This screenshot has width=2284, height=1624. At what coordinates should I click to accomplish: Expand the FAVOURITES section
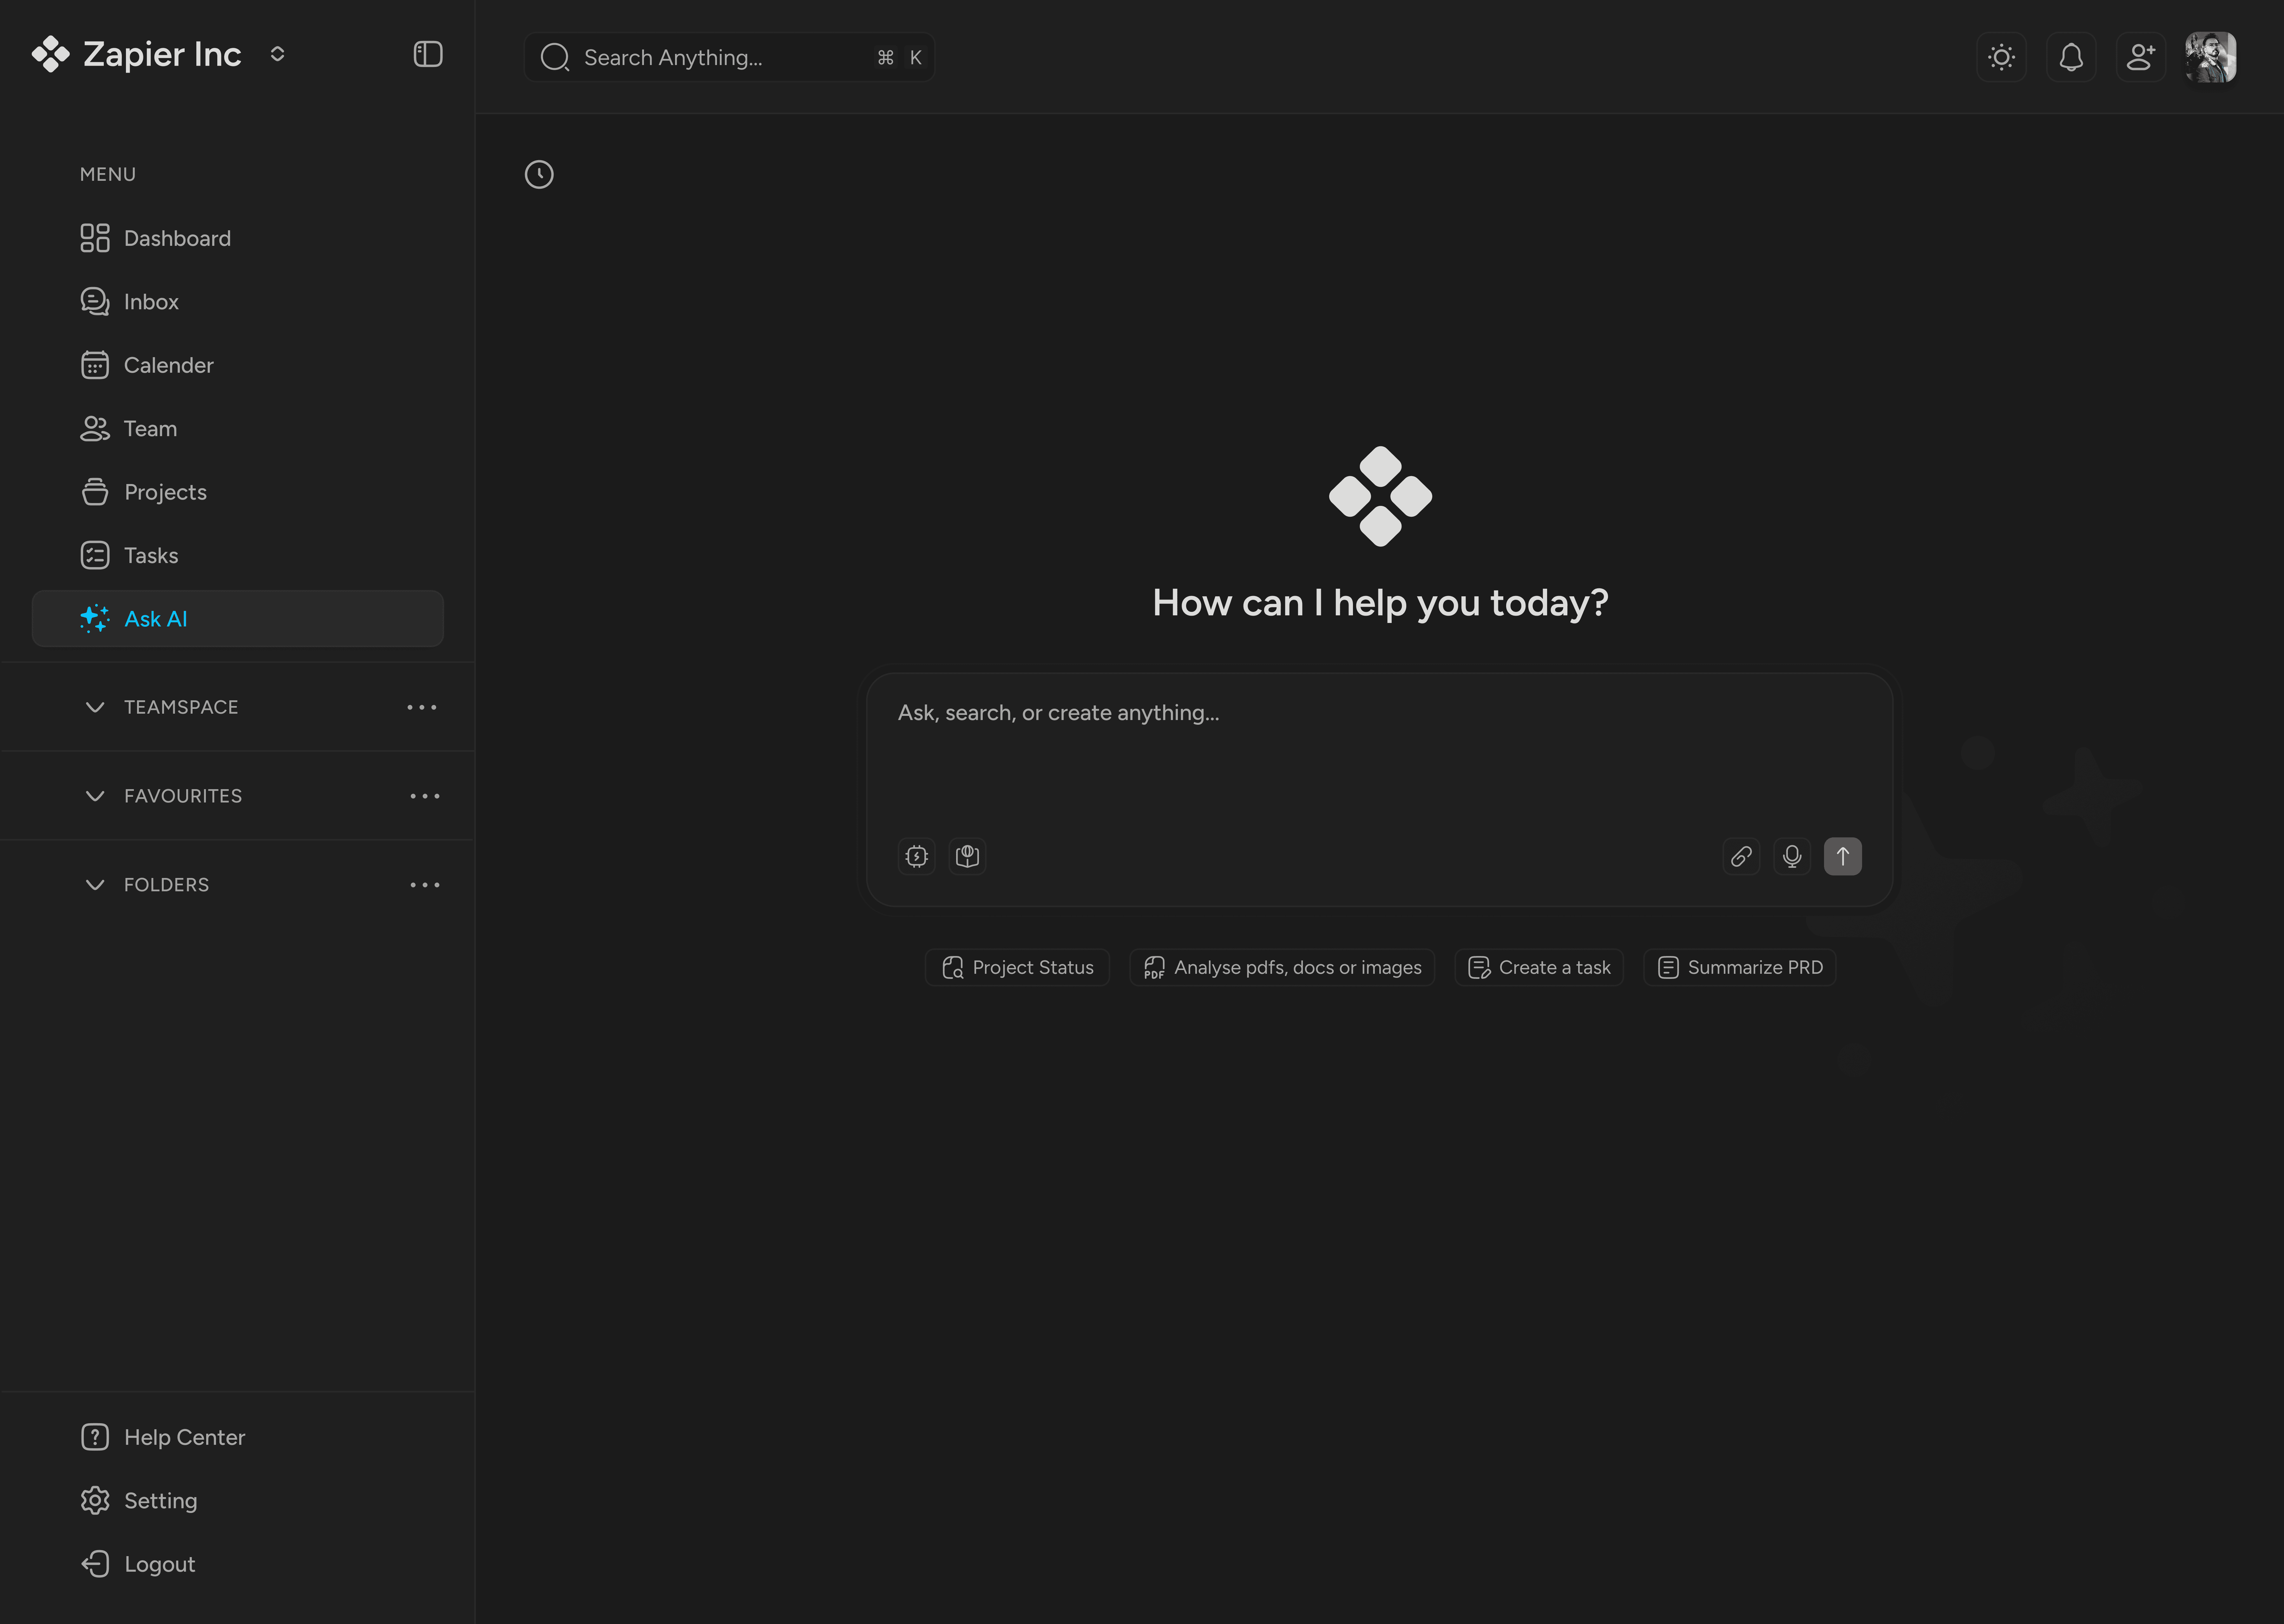pyautogui.click(x=95, y=796)
